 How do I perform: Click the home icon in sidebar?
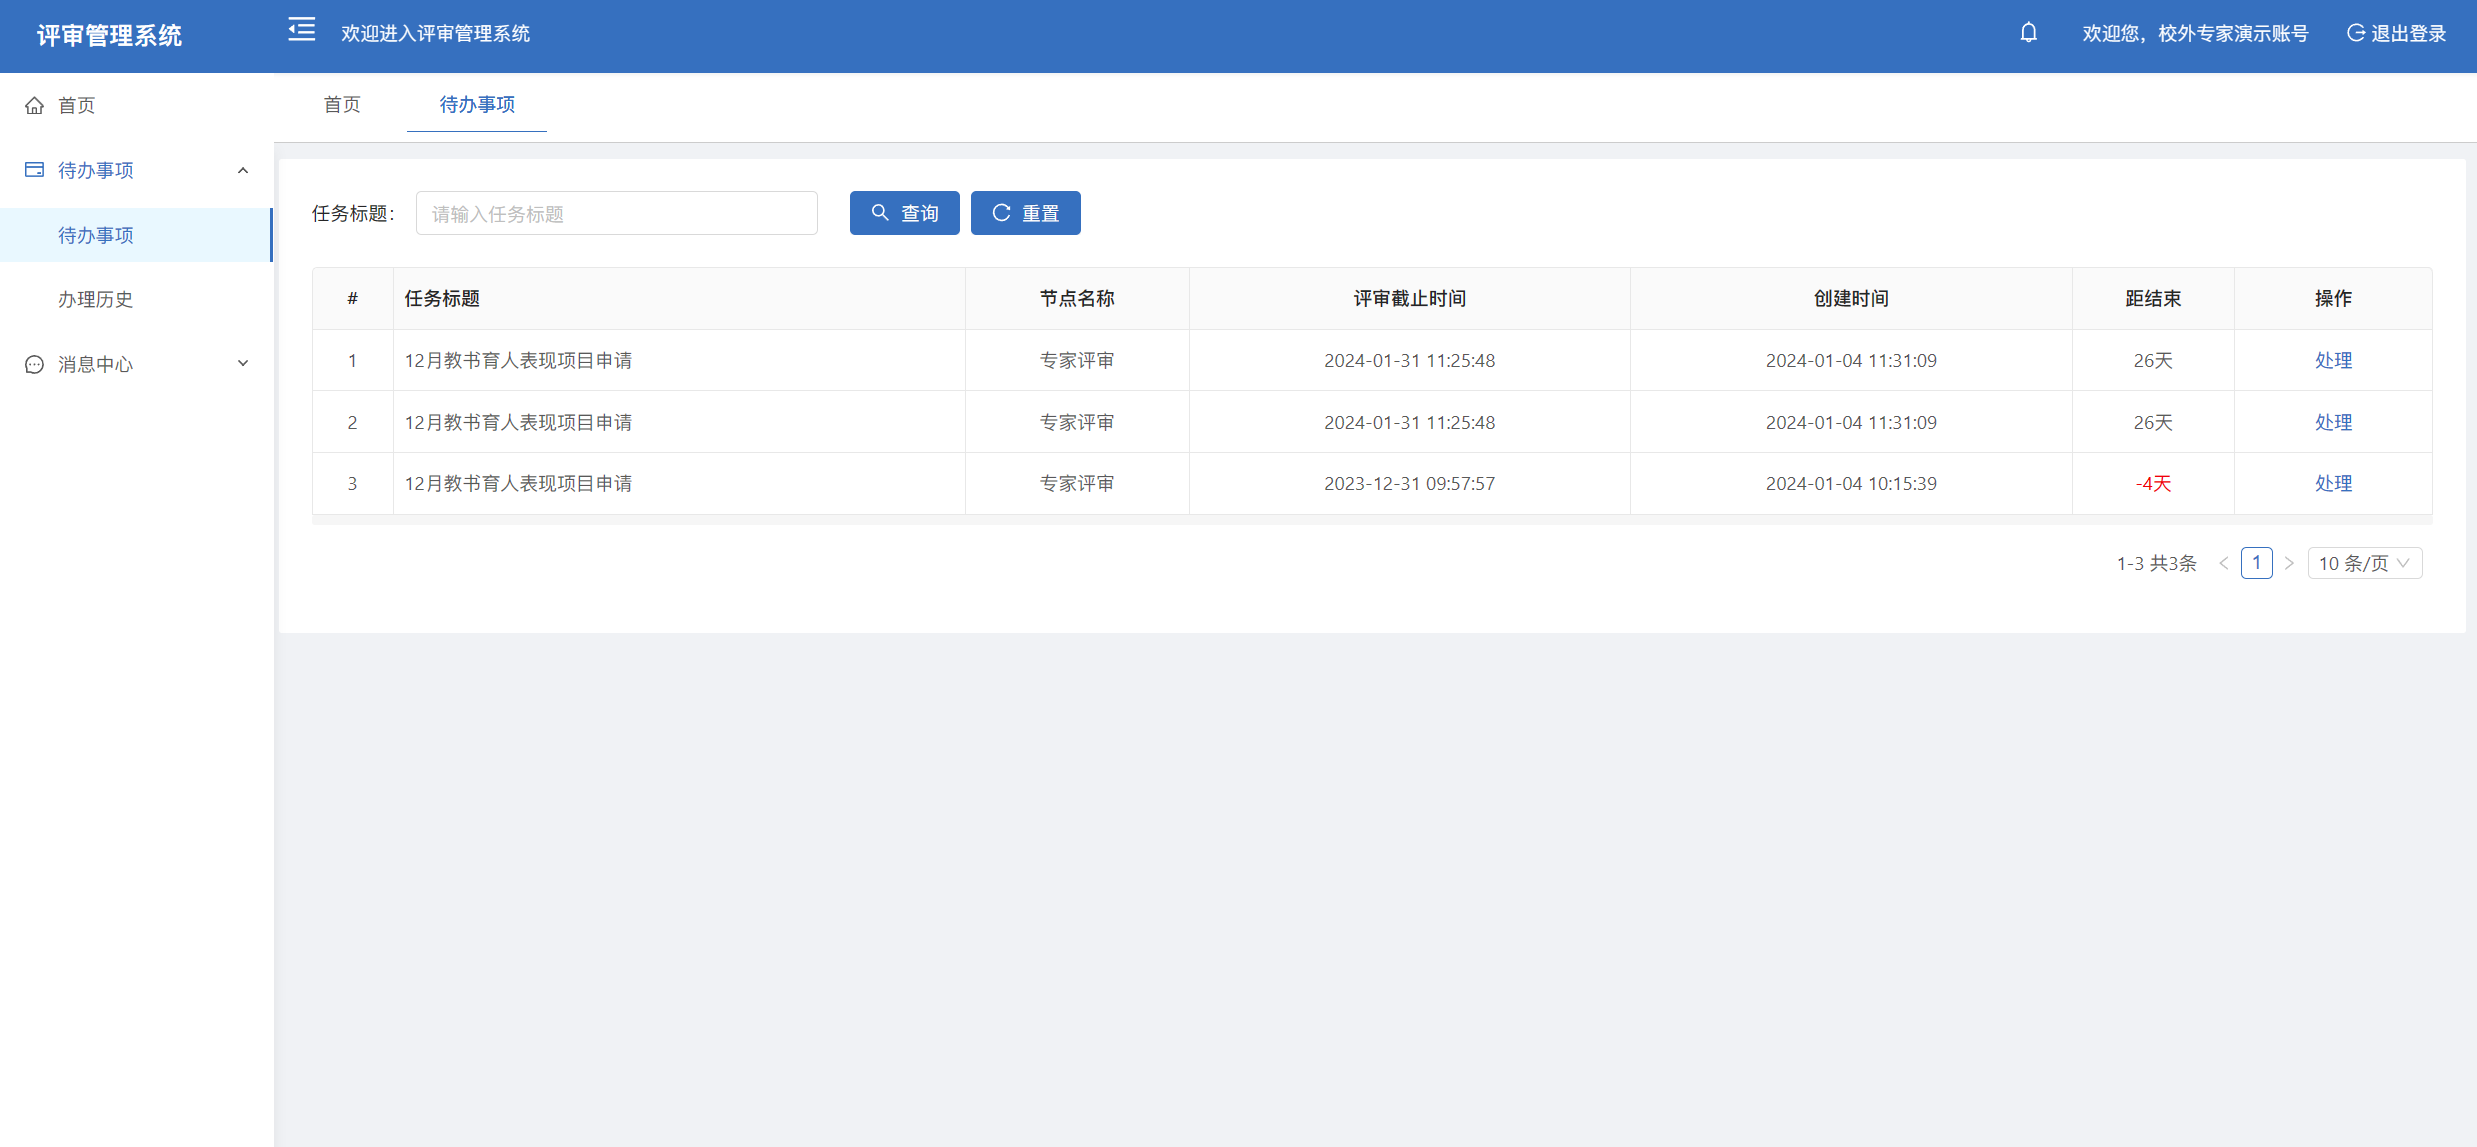point(35,105)
